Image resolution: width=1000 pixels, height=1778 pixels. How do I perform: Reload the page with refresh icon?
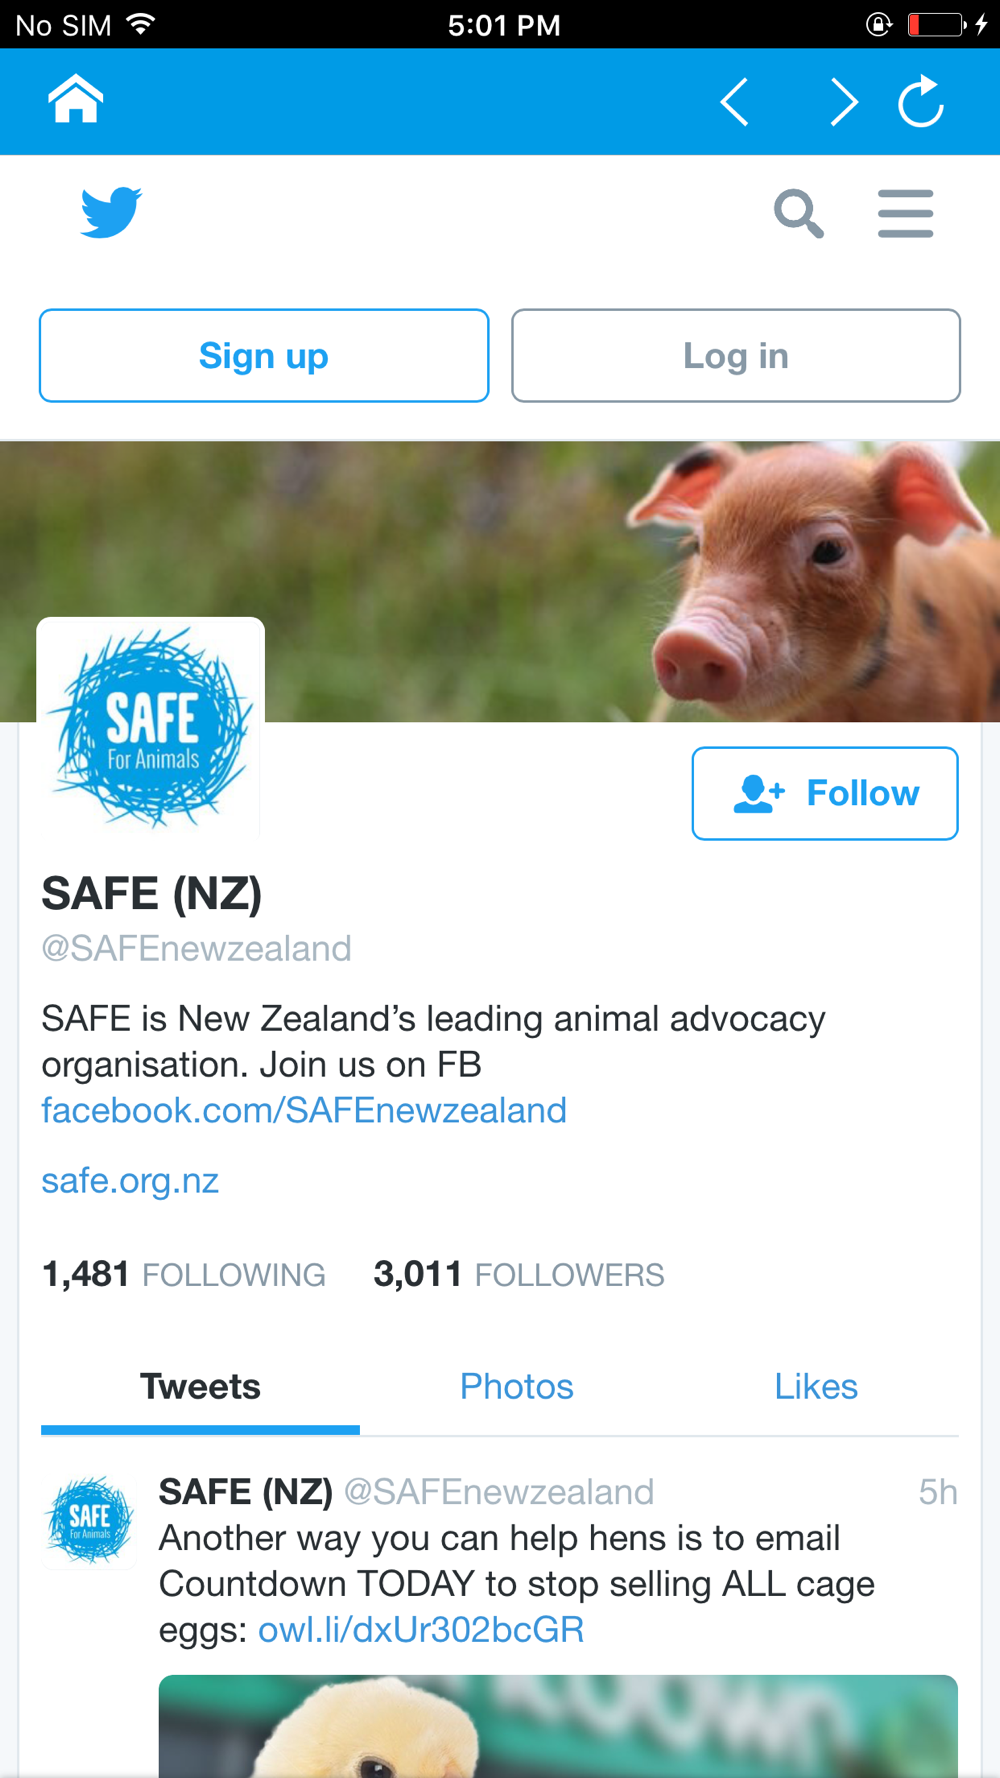pyautogui.click(x=921, y=101)
